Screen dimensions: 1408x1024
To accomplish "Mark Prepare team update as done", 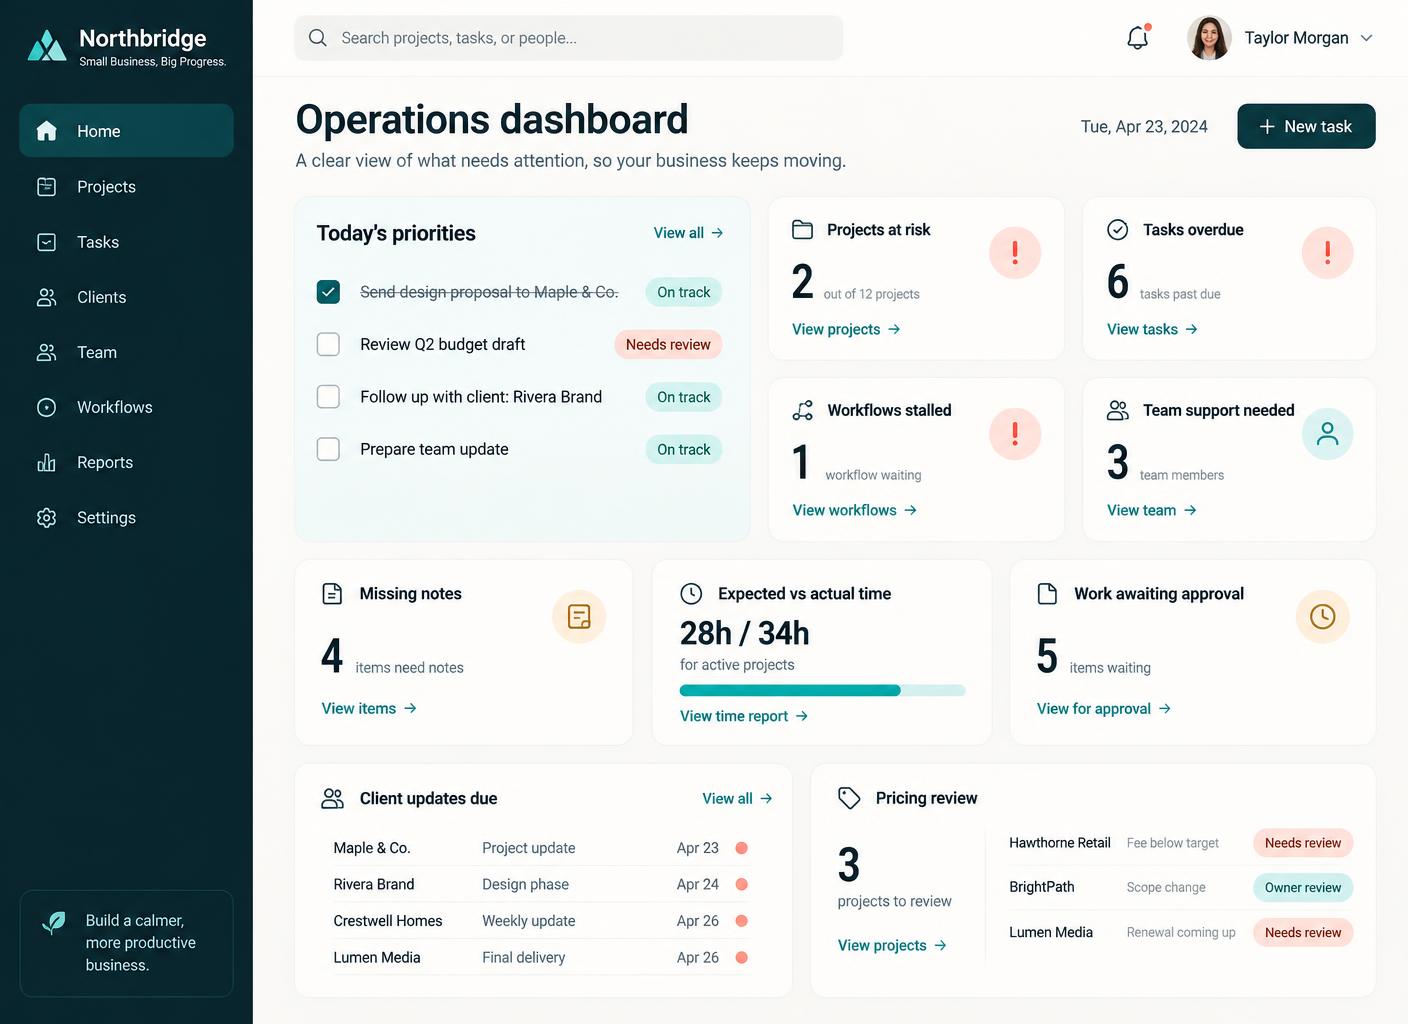I will tap(328, 449).
